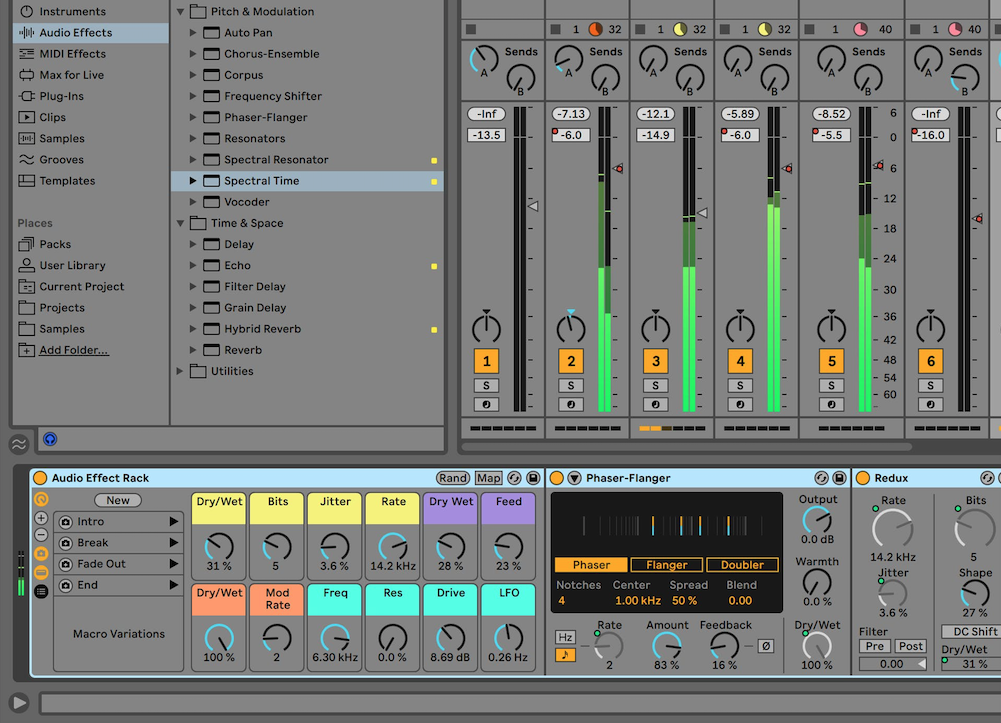Solo track 5

(x=831, y=386)
